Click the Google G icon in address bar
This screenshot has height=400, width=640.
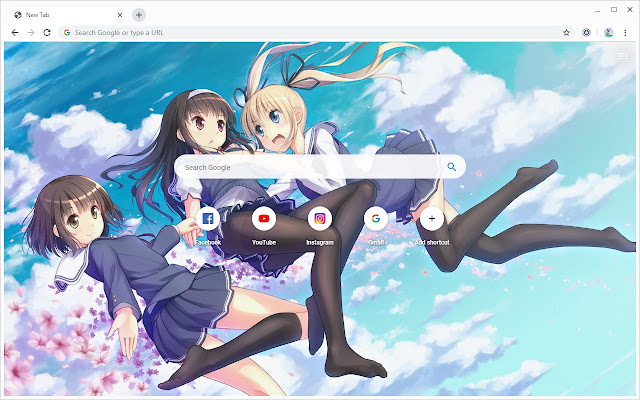[x=67, y=33]
